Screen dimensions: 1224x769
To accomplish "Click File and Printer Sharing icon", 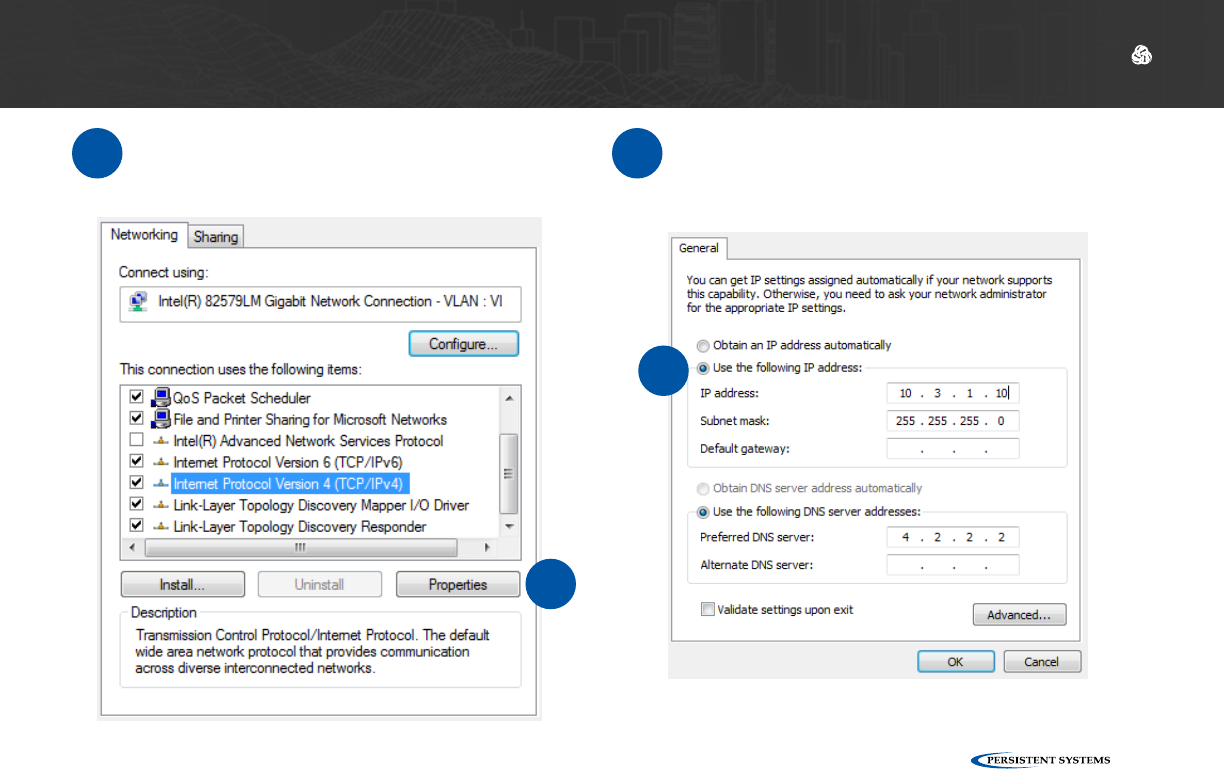I will tap(161, 419).
